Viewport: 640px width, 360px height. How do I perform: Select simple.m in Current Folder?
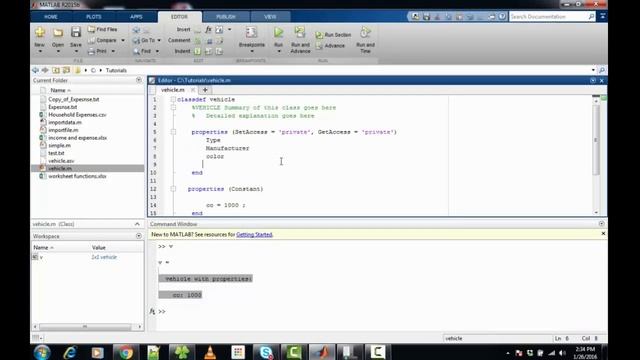[x=59, y=146]
